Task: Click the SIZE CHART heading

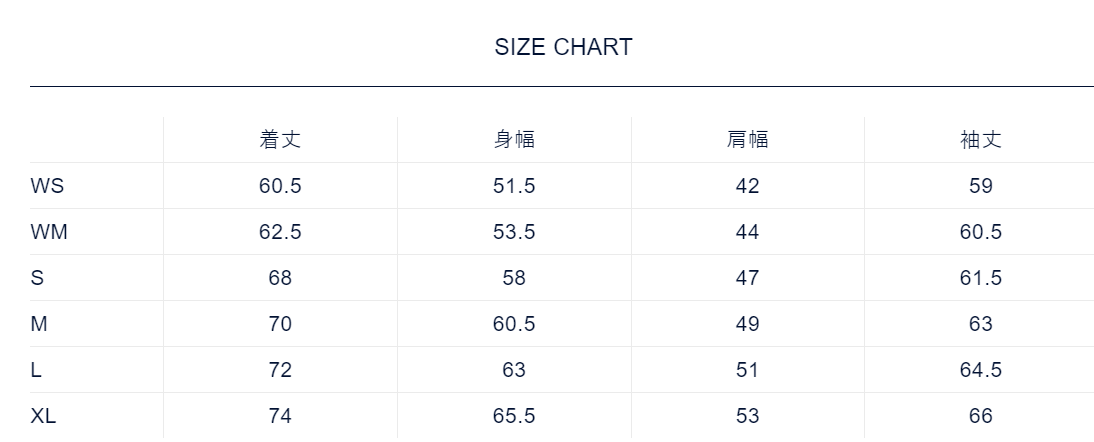Action: pyautogui.click(x=563, y=47)
